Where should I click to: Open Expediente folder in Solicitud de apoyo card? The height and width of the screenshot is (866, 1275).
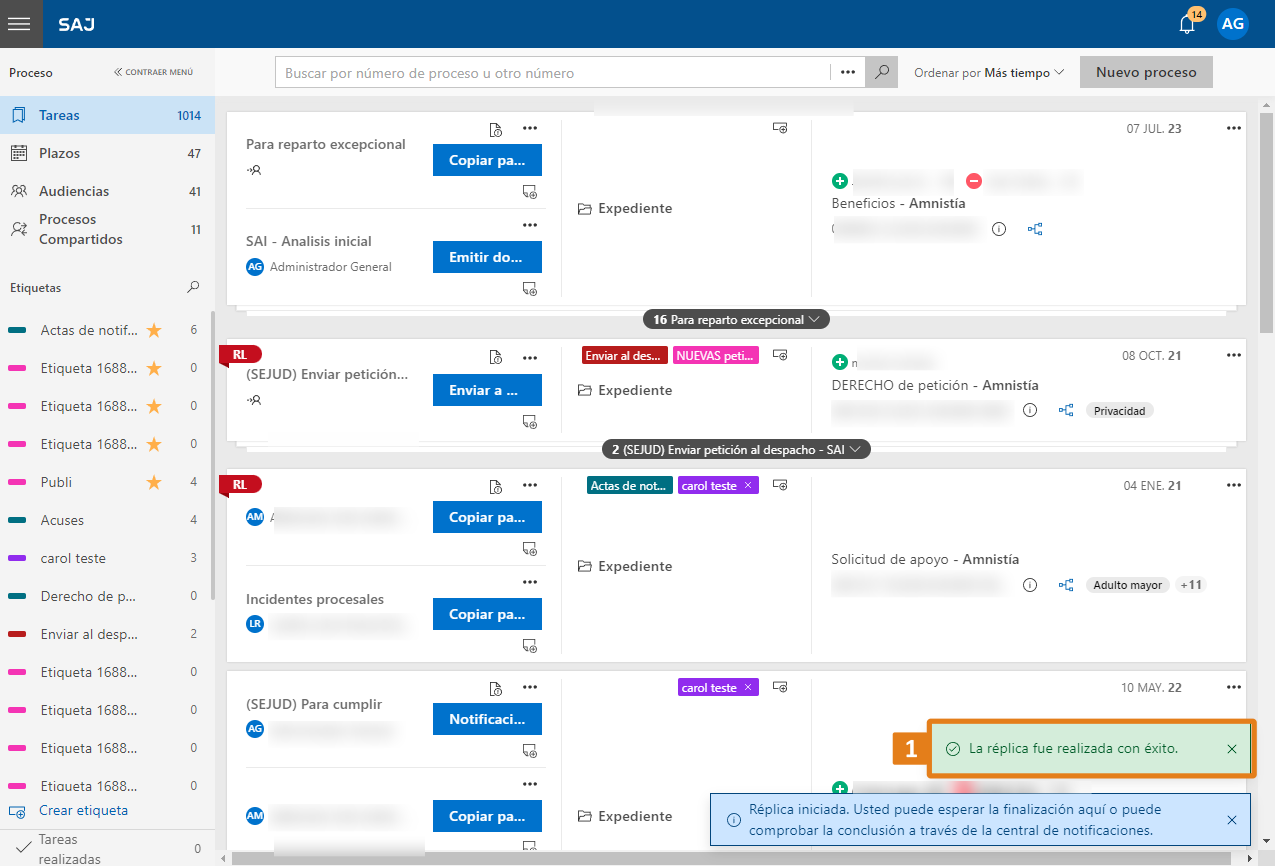point(625,566)
